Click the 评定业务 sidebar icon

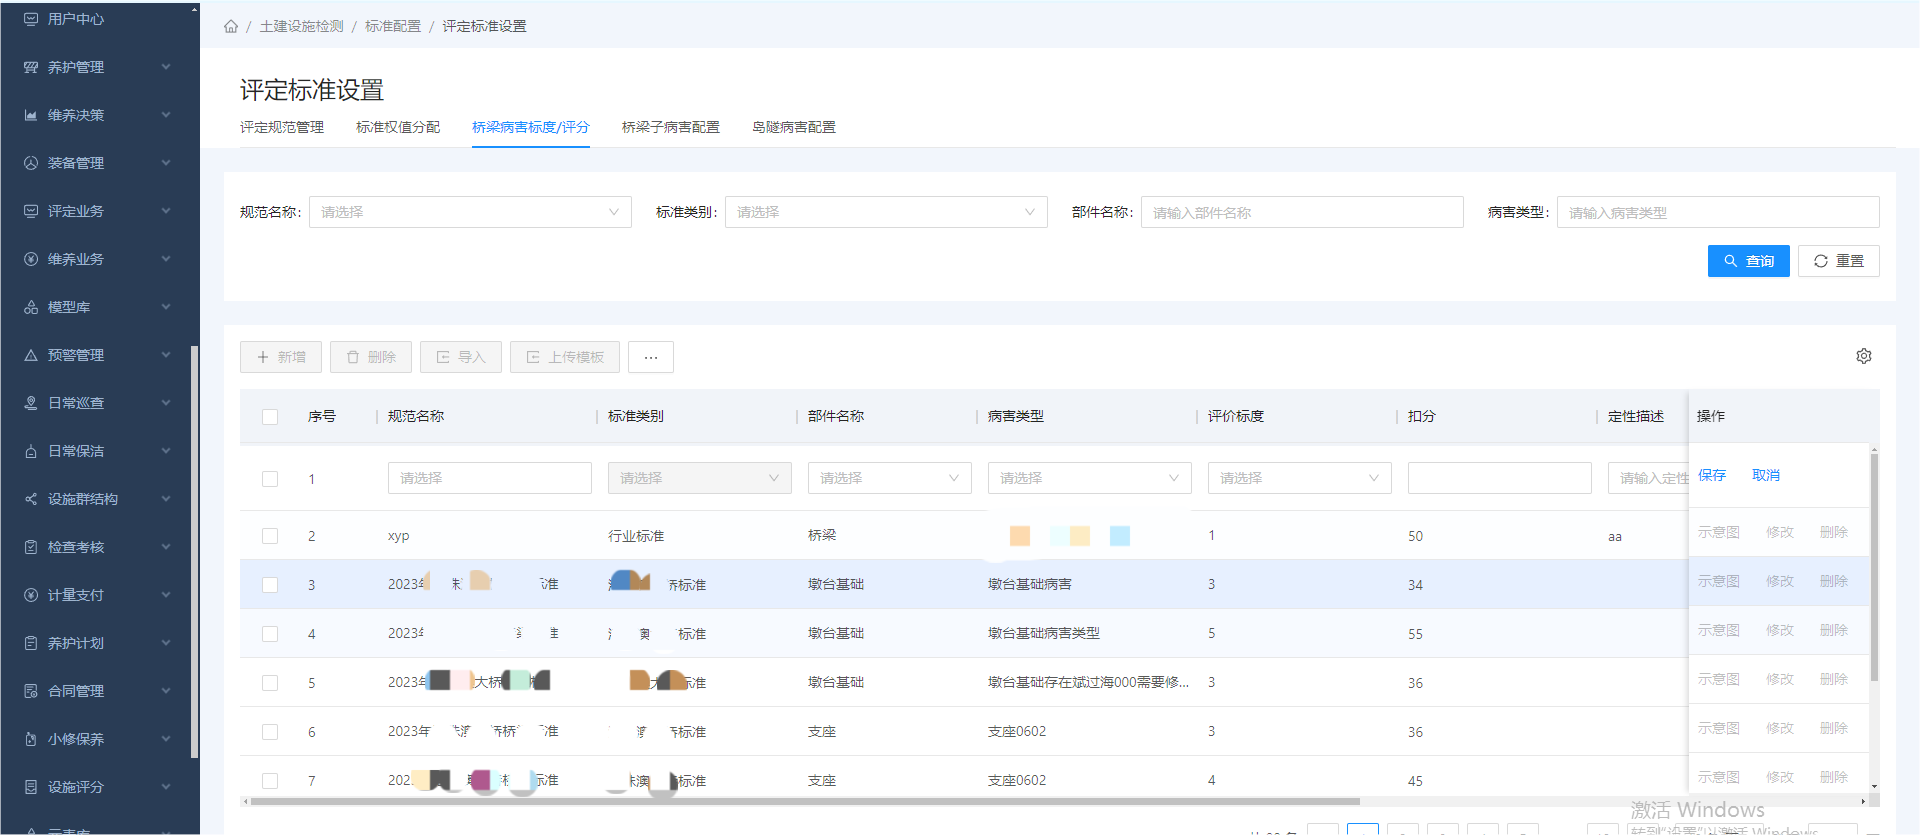(31, 211)
